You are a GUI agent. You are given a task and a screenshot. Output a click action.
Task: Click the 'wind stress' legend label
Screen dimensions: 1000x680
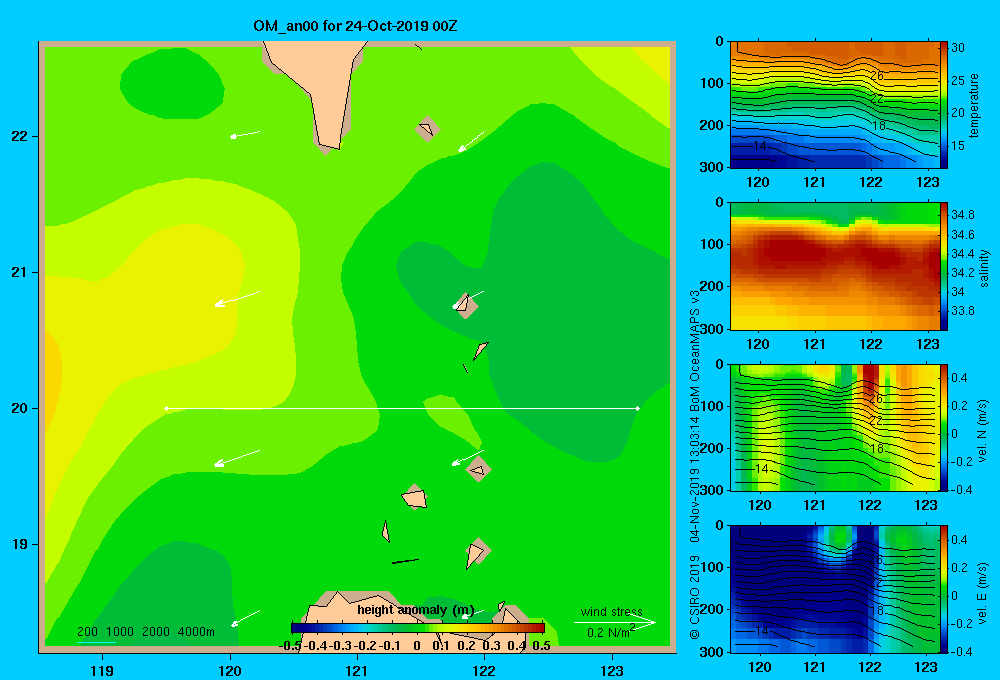click(612, 611)
